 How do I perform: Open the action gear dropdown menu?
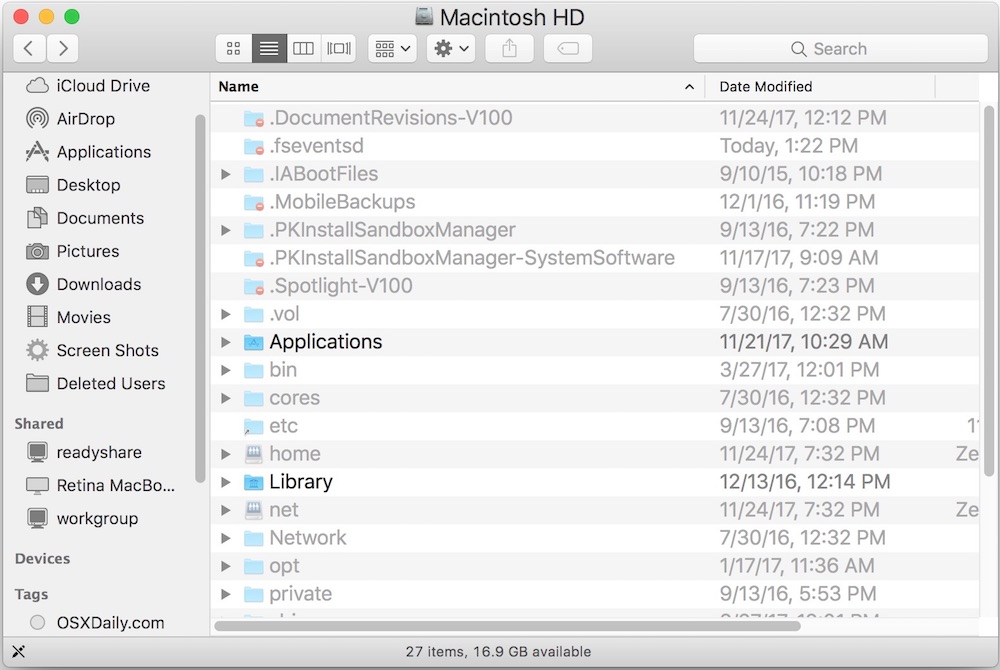pos(450,48)
